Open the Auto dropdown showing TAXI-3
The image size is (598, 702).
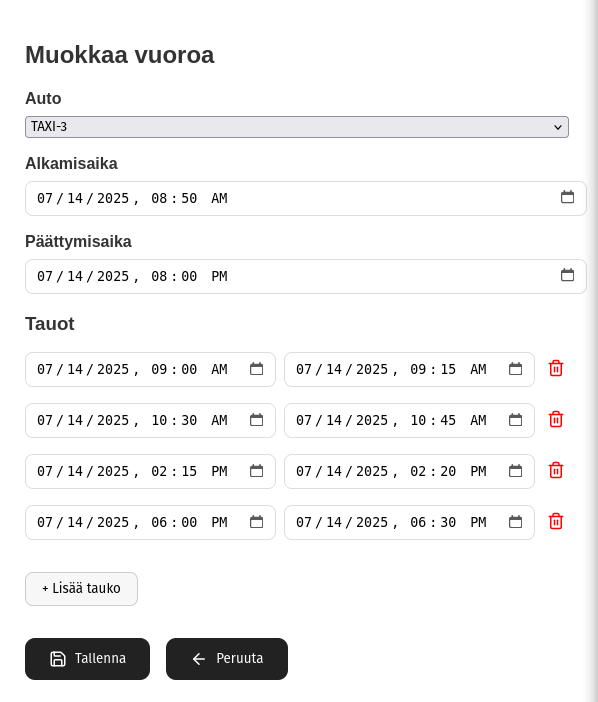(x=297, y=127)
